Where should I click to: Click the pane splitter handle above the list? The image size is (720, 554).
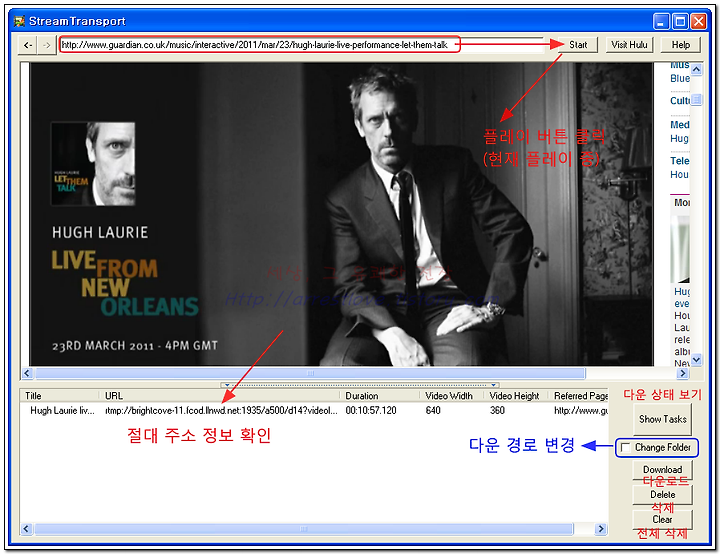360,385
